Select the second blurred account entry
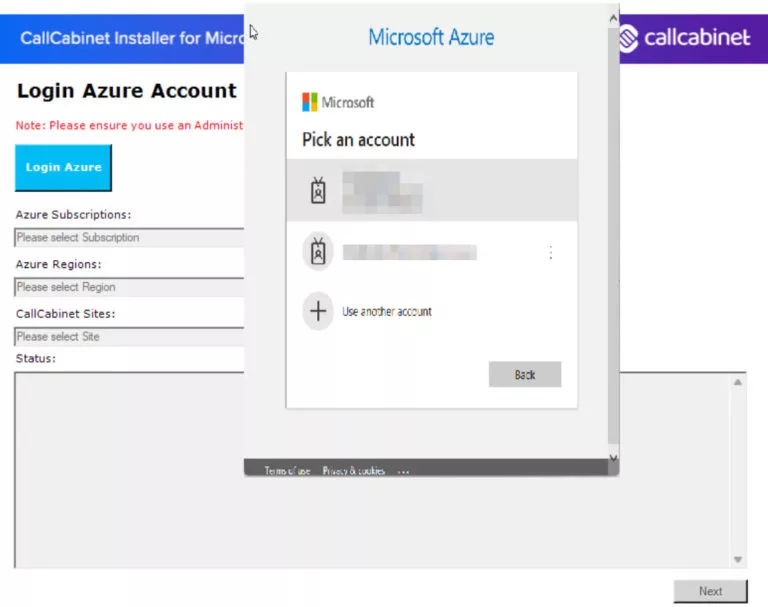Screen dimensions: 768x607 pyautogui.click(x=432, y=252)
